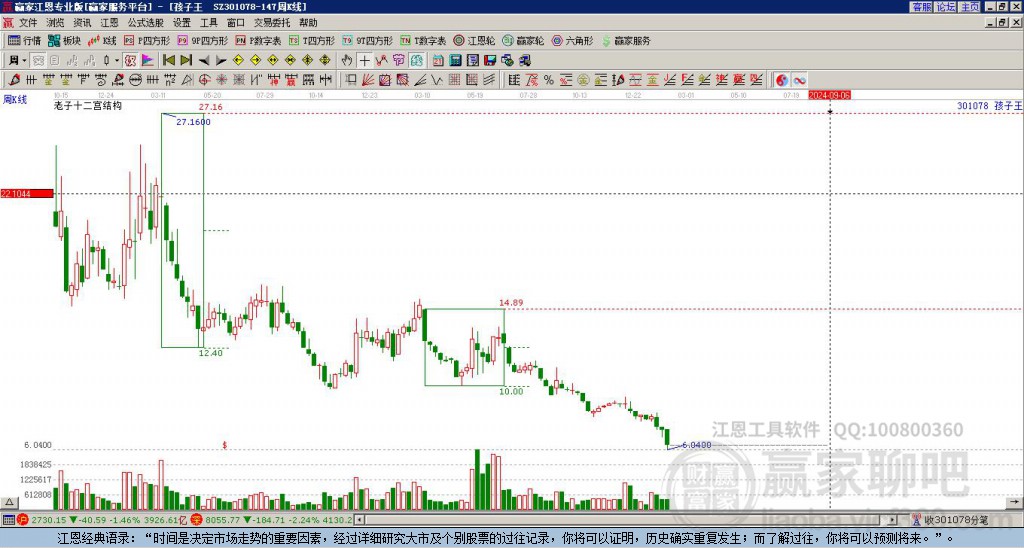Screen dimensions: 1024x548
Task: Open the candlestick style dropdown arrow
Action: click(x=116, y=61)
